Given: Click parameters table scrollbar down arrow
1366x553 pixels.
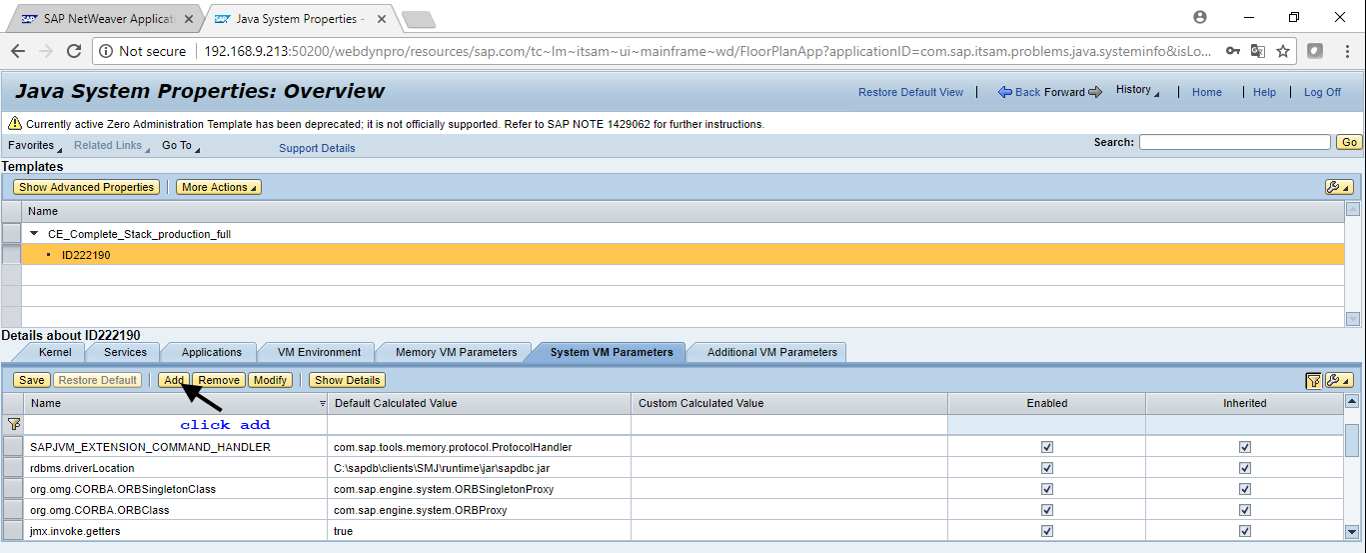Looking at the screenshot, I should tap(1352, 533).
